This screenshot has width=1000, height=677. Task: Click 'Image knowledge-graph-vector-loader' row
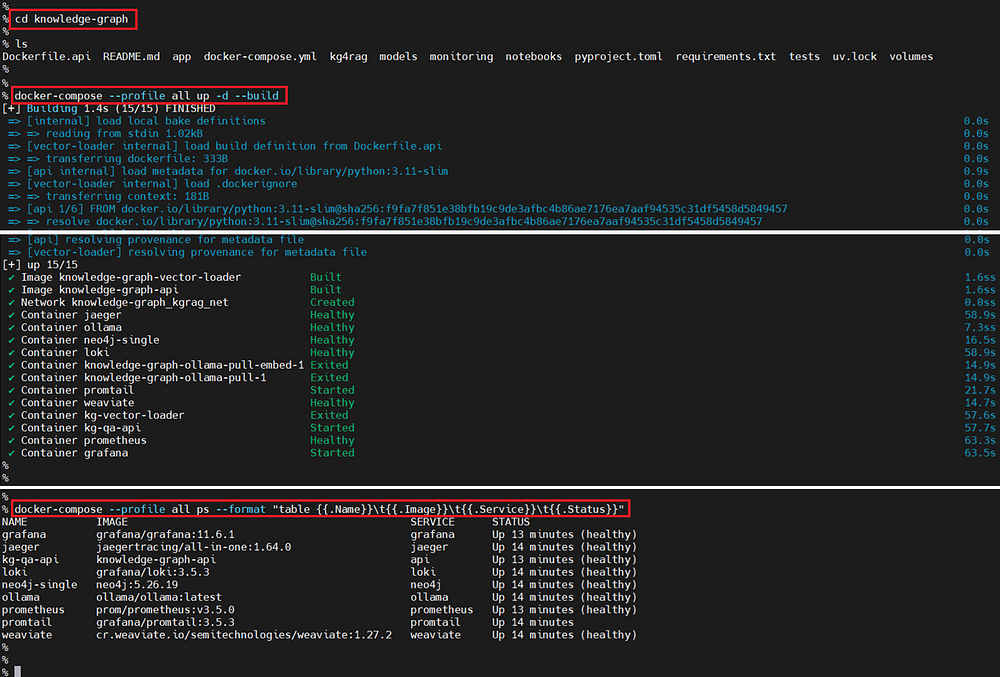coord(501,277)
